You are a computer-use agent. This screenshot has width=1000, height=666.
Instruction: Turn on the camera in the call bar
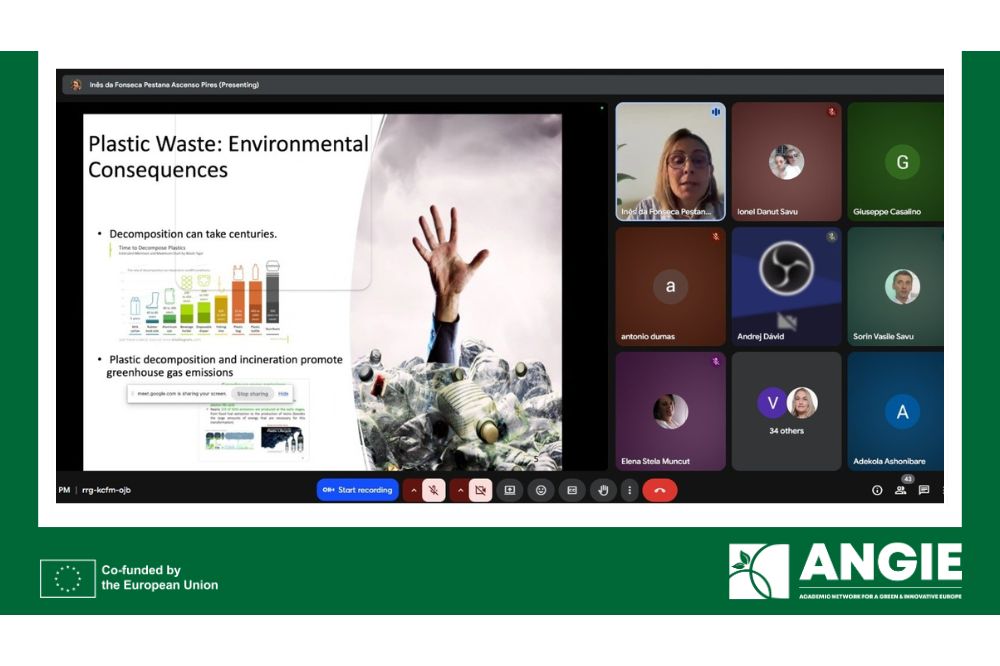[x=481, y=490]
